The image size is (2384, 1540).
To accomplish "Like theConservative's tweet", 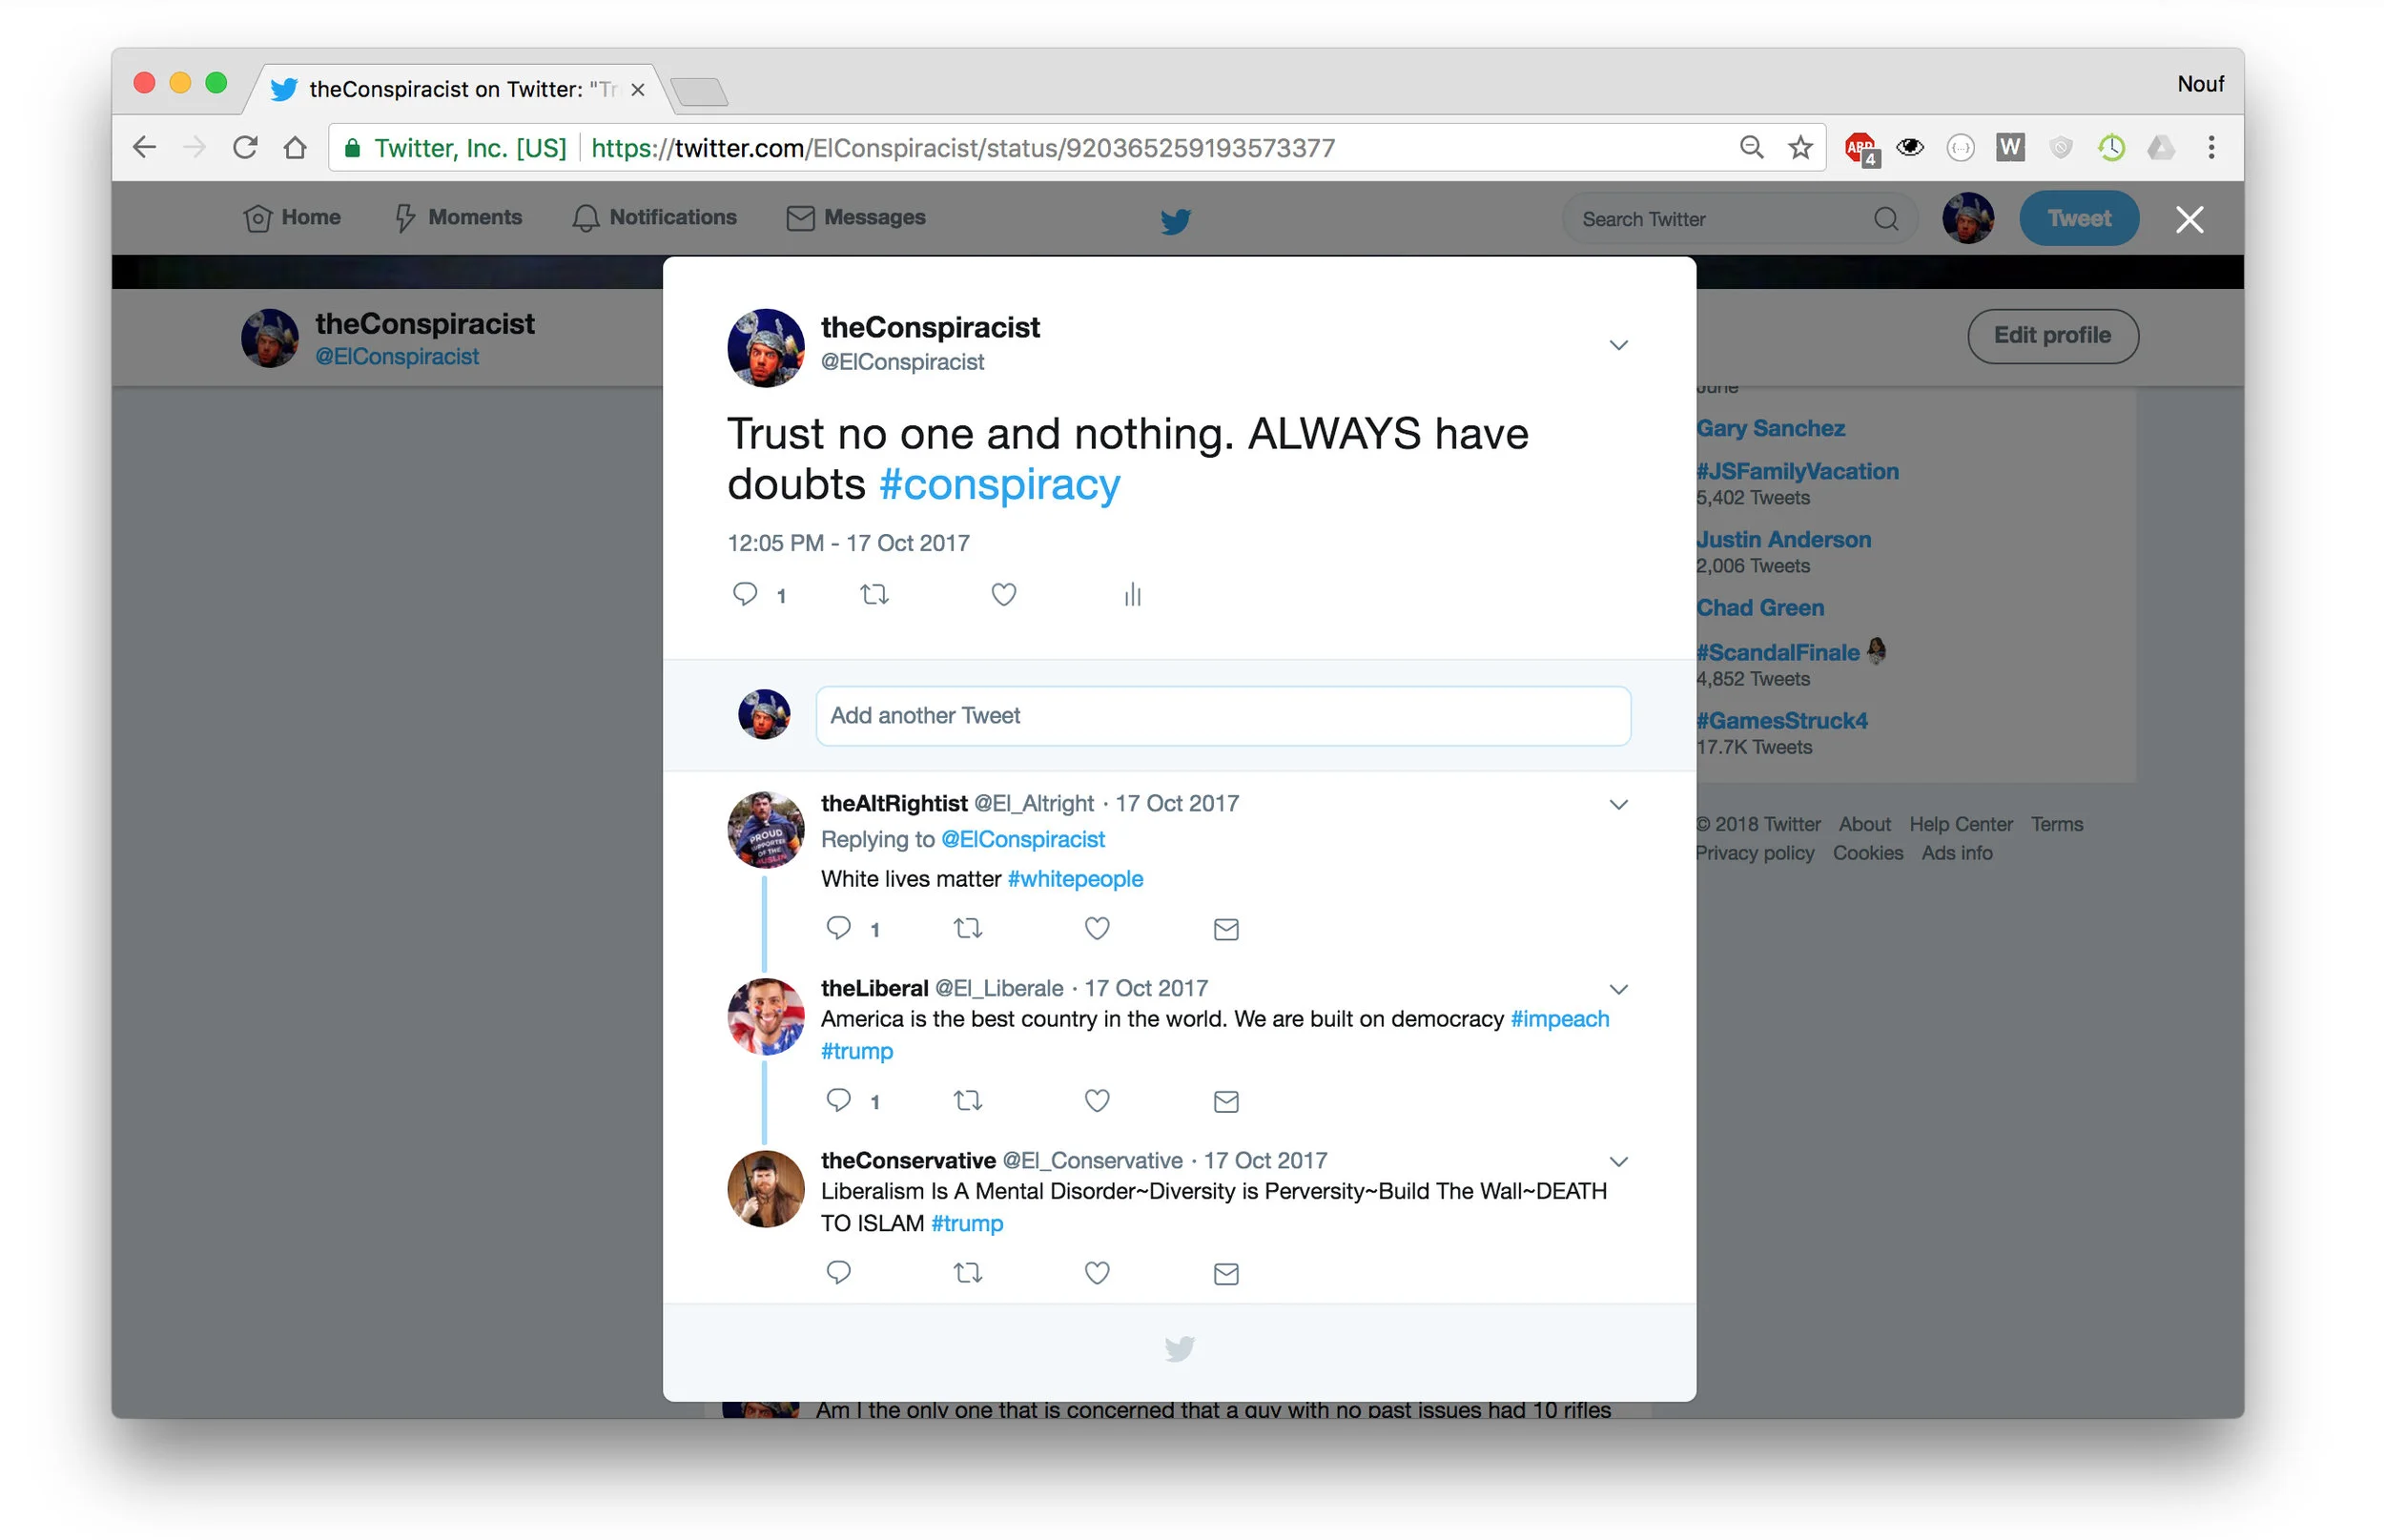I will point(1097,1272).
